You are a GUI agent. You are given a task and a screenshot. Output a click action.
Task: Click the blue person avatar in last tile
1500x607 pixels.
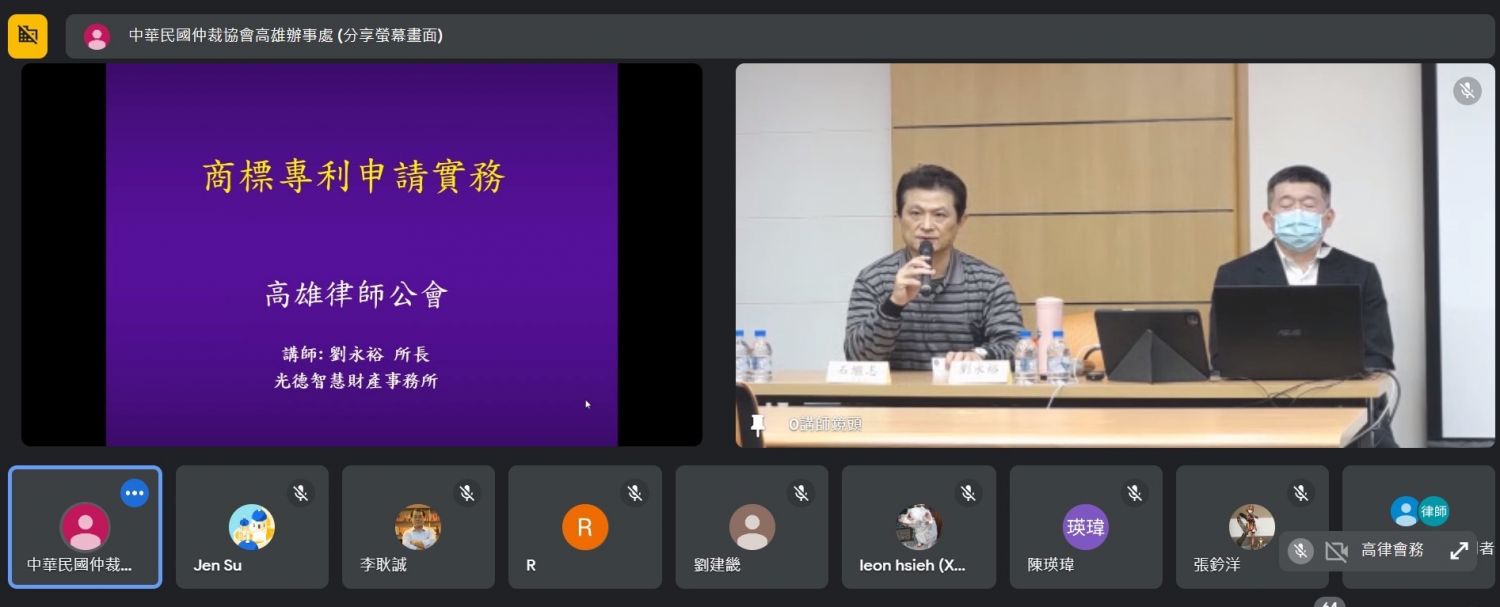pos(1406,511)
